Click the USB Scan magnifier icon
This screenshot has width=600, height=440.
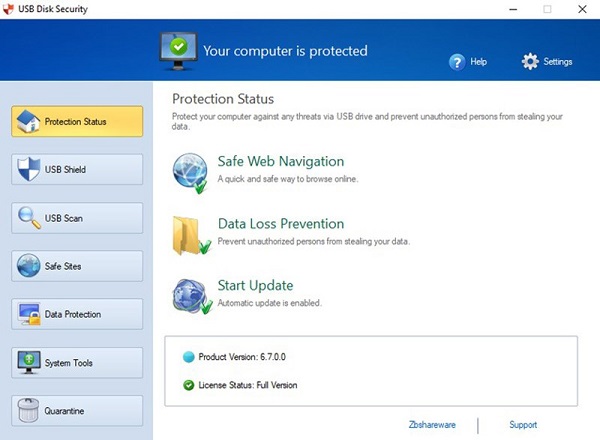click(29, 218)
